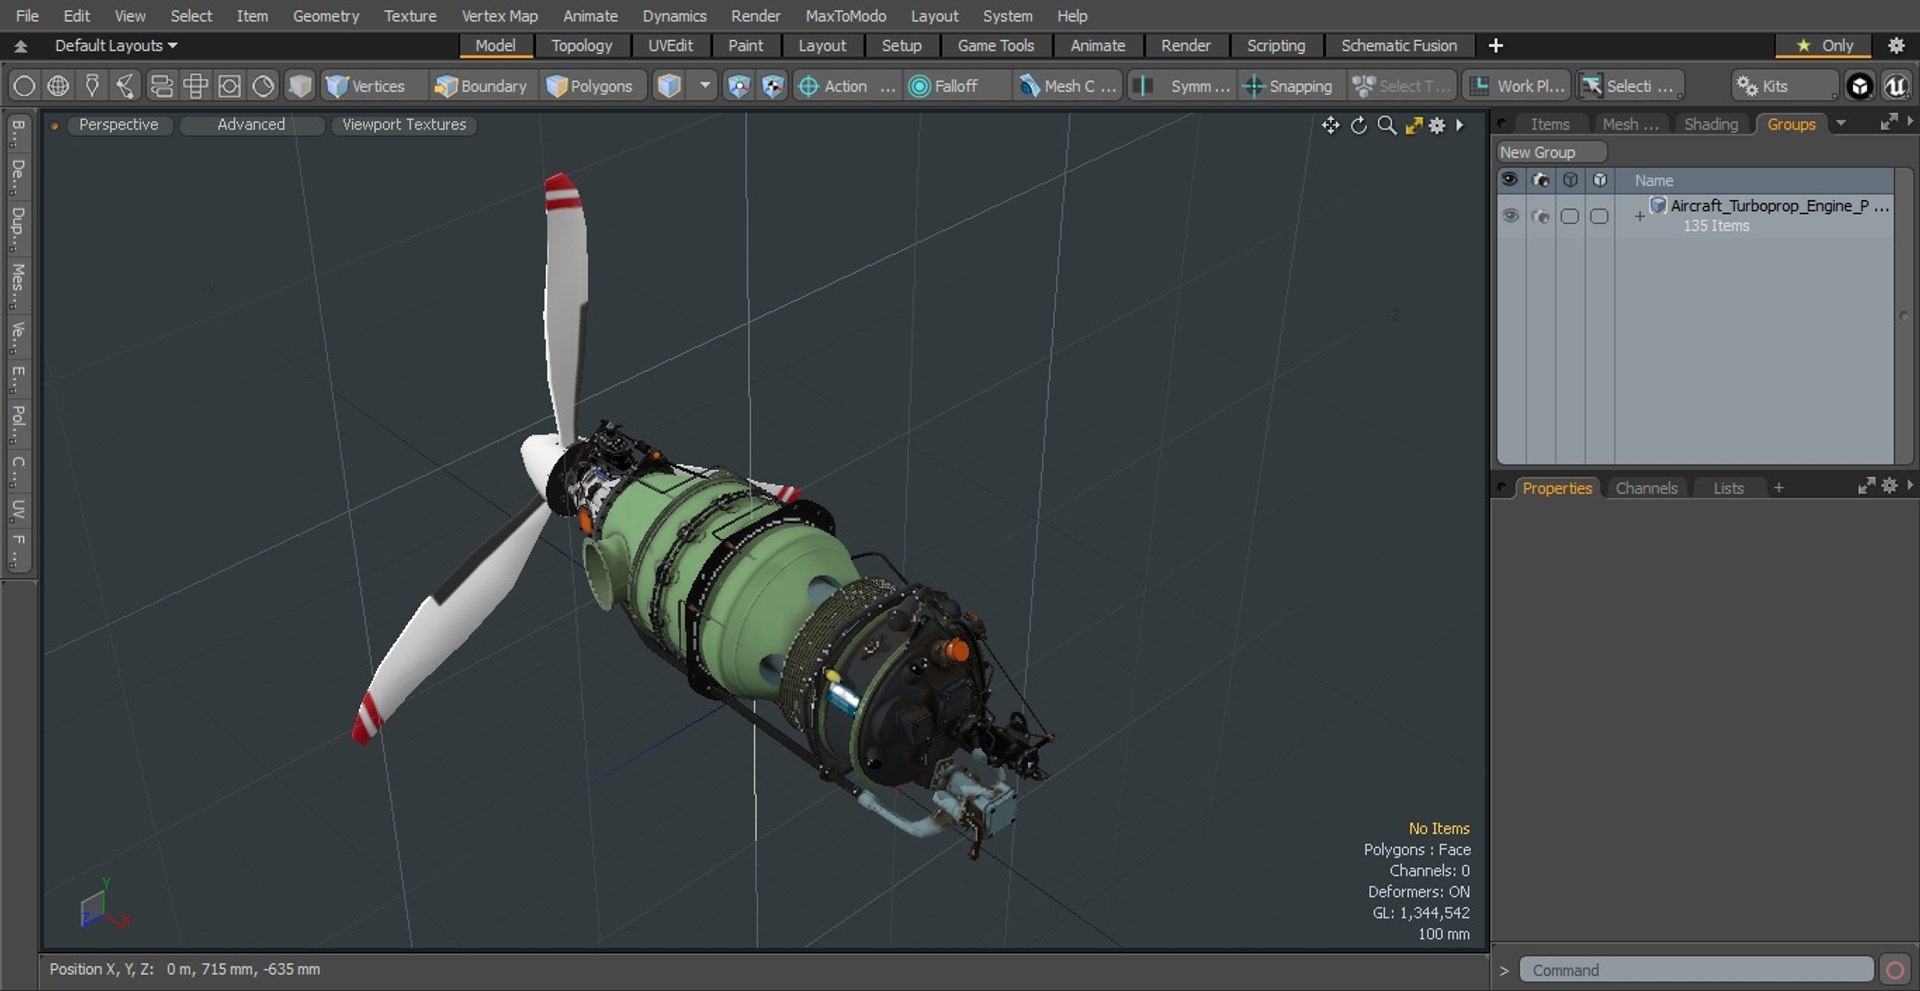This screenshot has width=1920, height=991.
Task: Switch to Vertices selection mode
Action: click(x=366, y=86)
